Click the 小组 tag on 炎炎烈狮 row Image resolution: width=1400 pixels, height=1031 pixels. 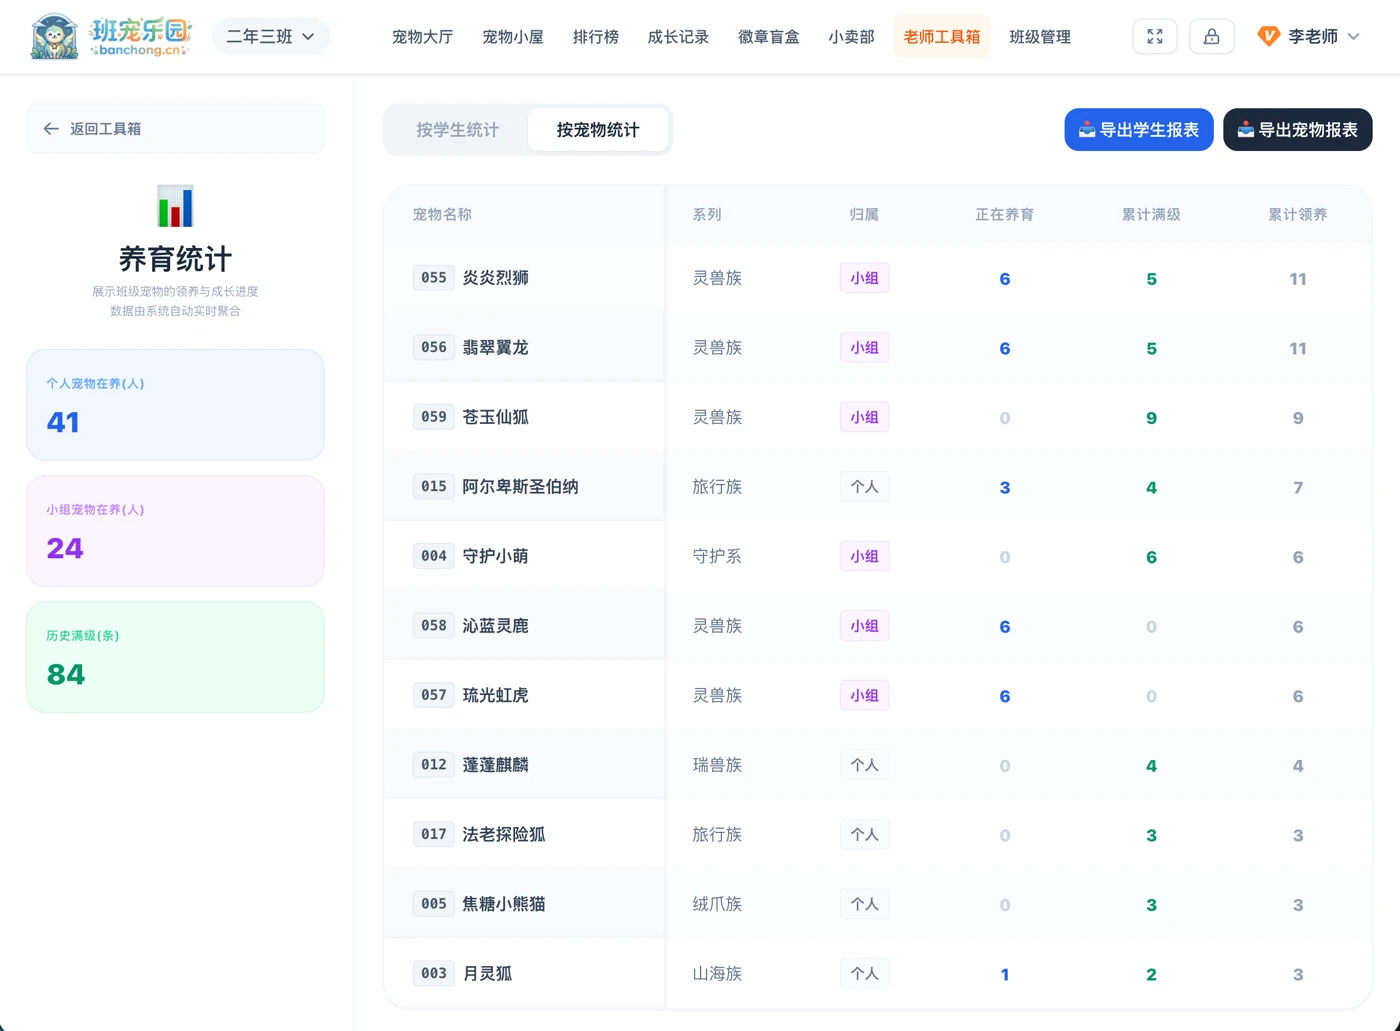click(864, 278)
